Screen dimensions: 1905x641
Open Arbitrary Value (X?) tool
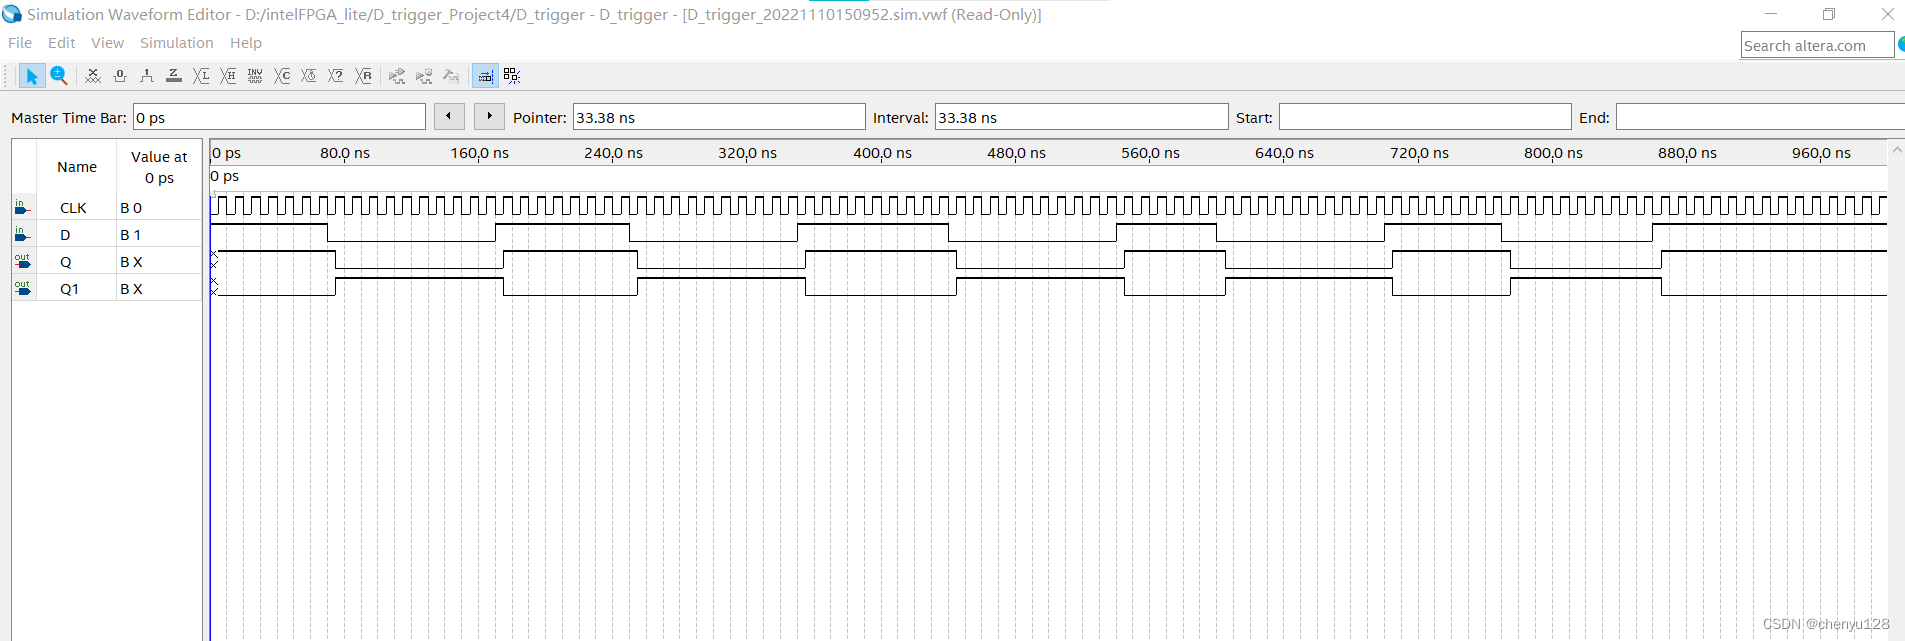point(336,76)
